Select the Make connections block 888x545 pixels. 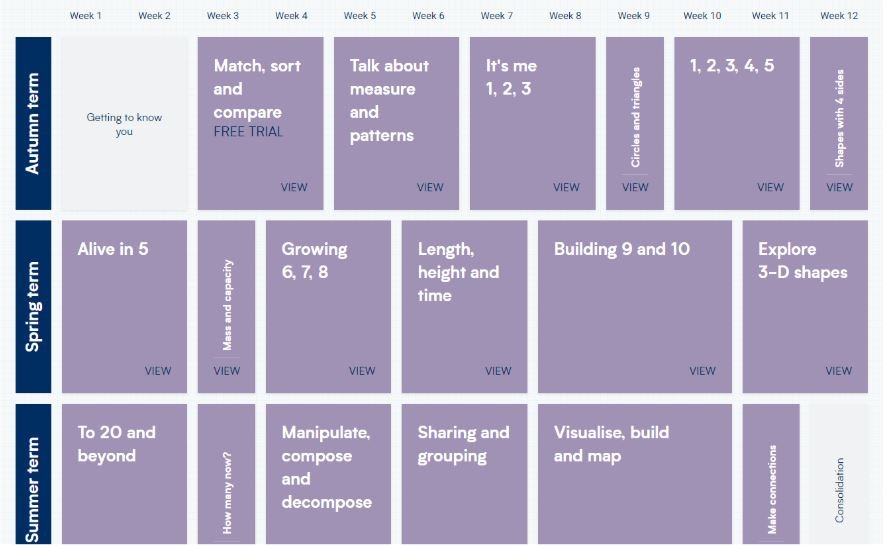click(x=771, y=474)
